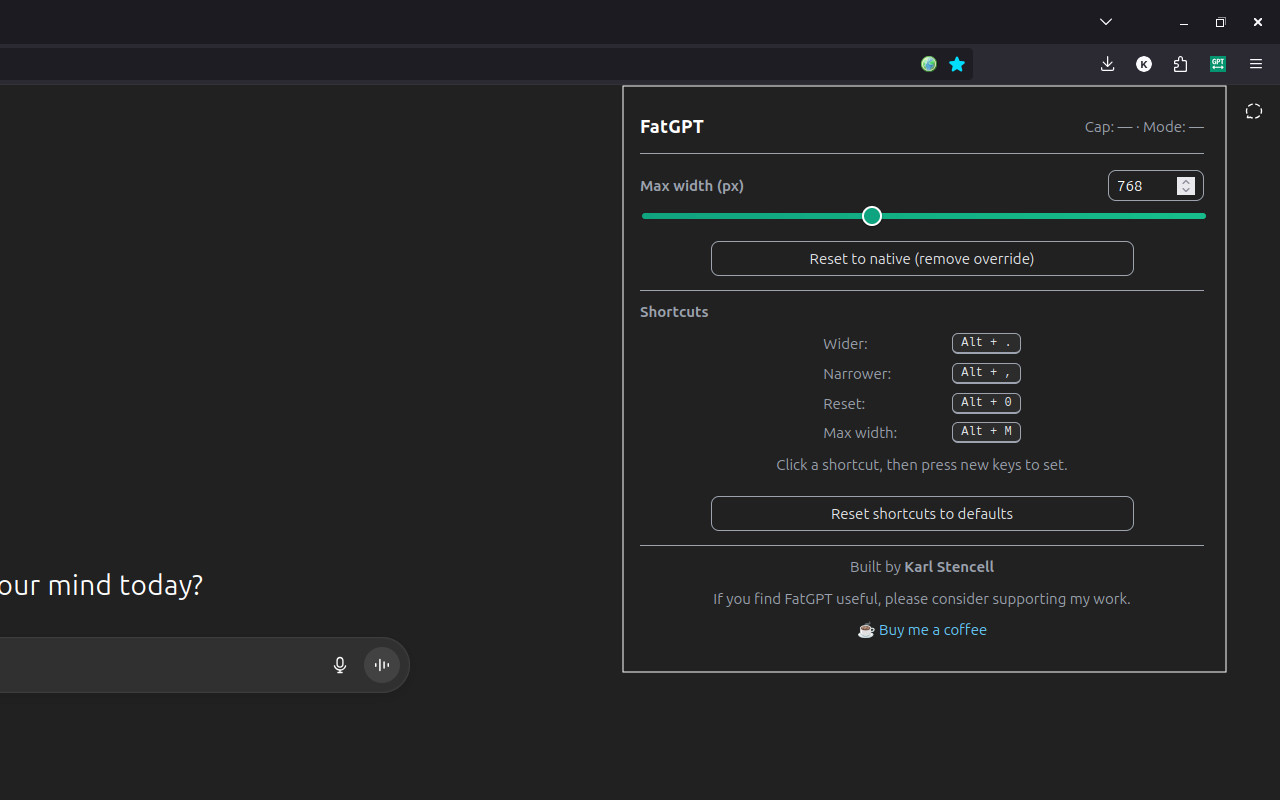Click the FatGPT popup title

pos(672,127)
